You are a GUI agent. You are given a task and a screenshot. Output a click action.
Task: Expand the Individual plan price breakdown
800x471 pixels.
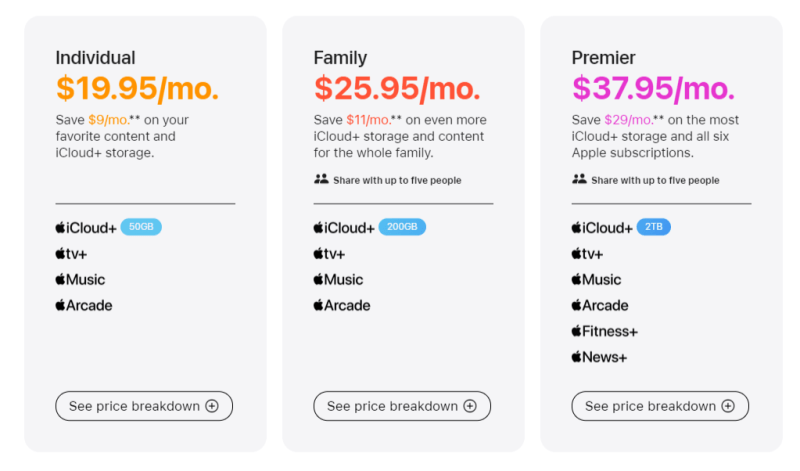[144, 406]
